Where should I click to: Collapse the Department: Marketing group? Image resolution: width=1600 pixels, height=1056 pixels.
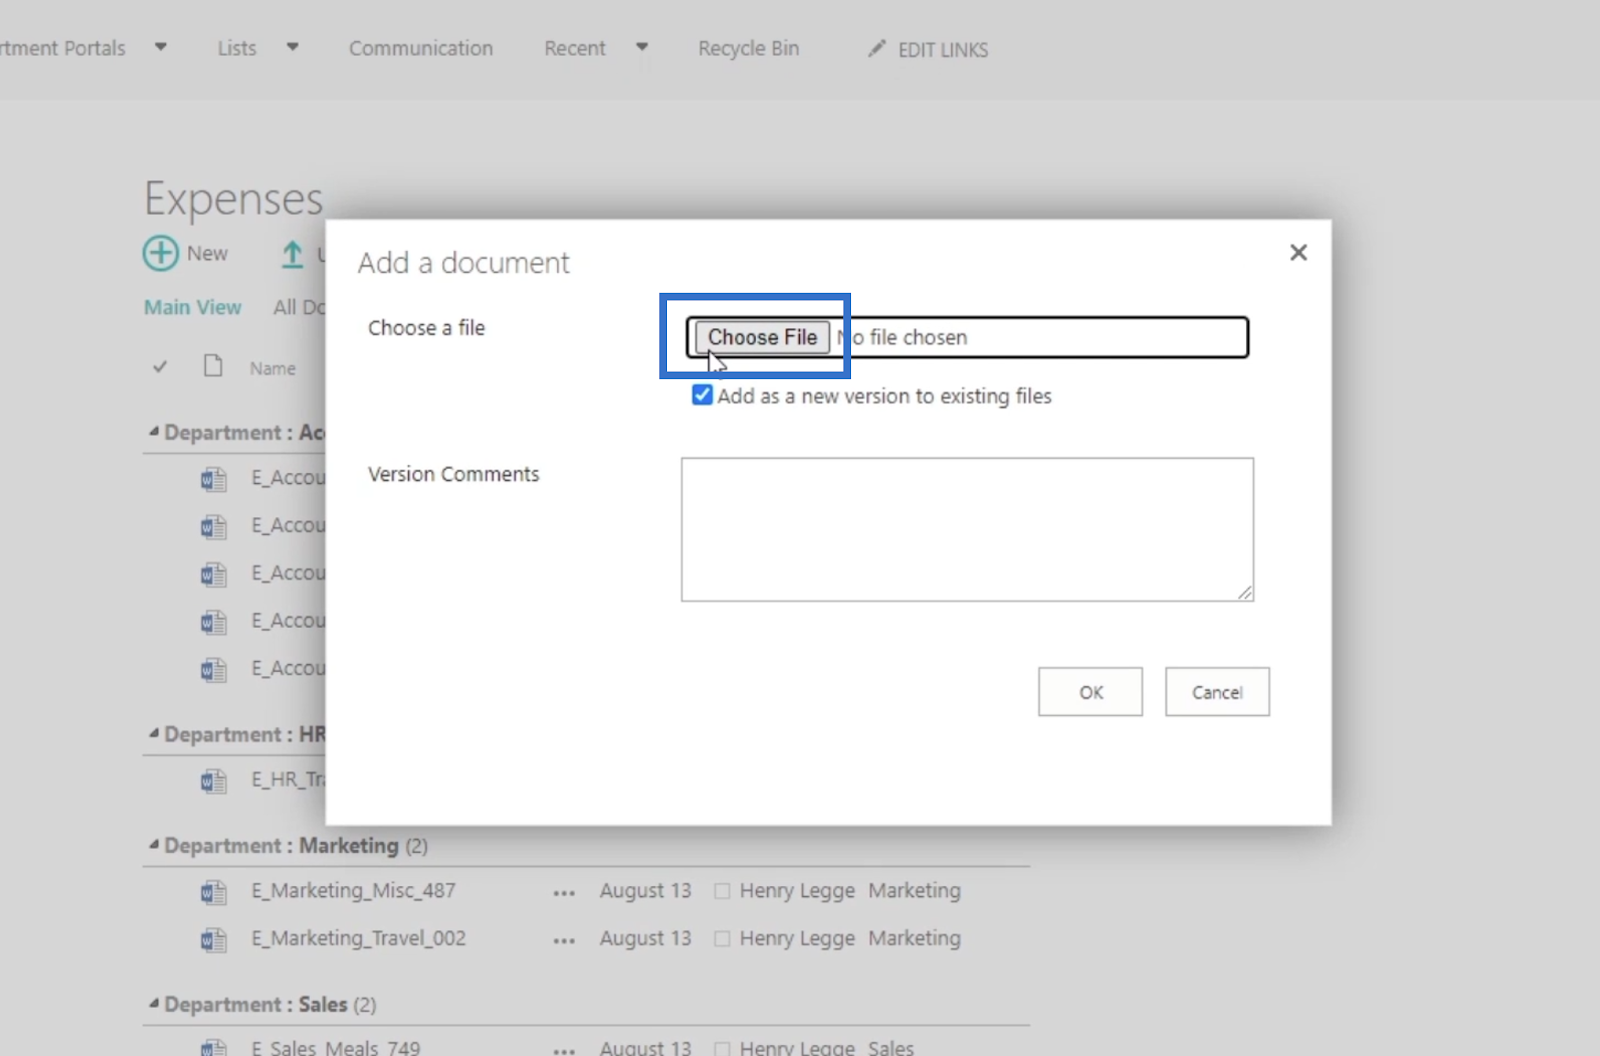154,845
